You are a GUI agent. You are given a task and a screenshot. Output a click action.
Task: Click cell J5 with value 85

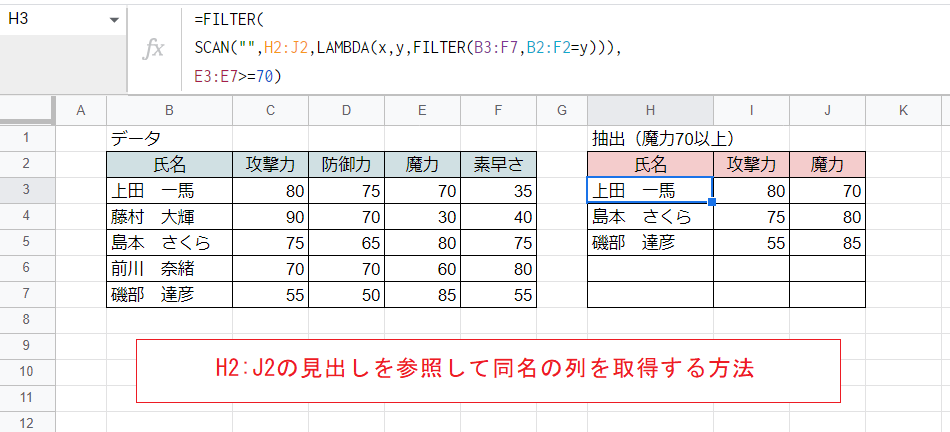point(827,242)
